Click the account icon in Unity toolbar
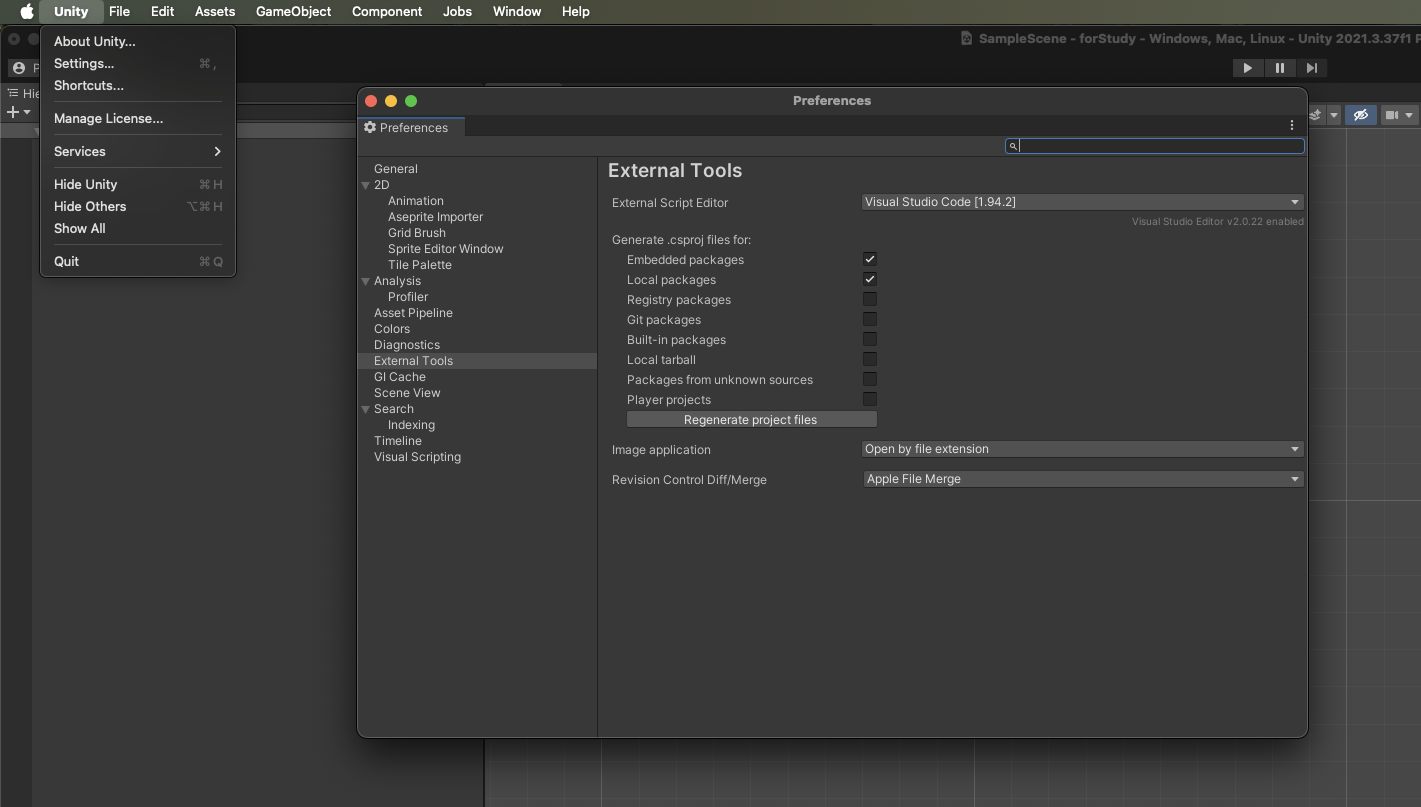The width and height of the screenshot is (1421, 807). (18, 68)
